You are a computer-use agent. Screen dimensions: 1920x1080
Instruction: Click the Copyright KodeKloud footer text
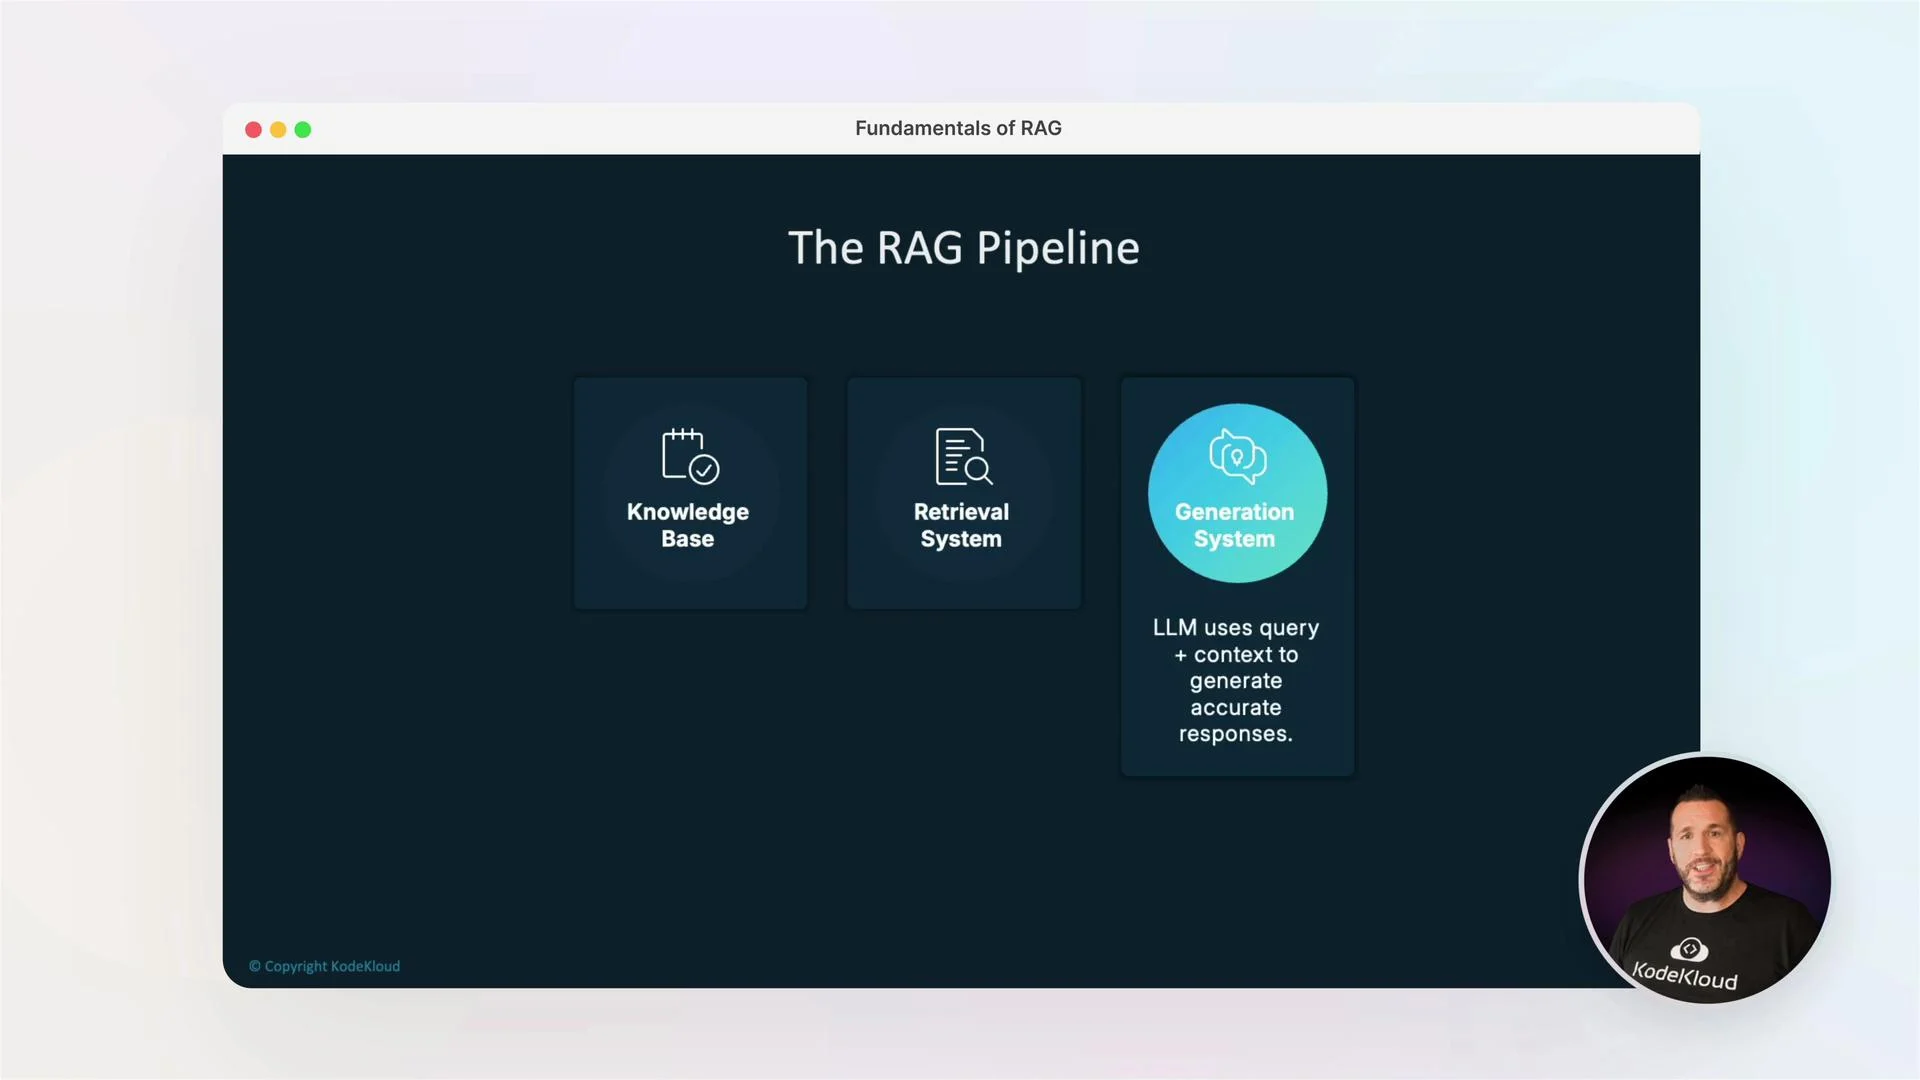point(324,966)
